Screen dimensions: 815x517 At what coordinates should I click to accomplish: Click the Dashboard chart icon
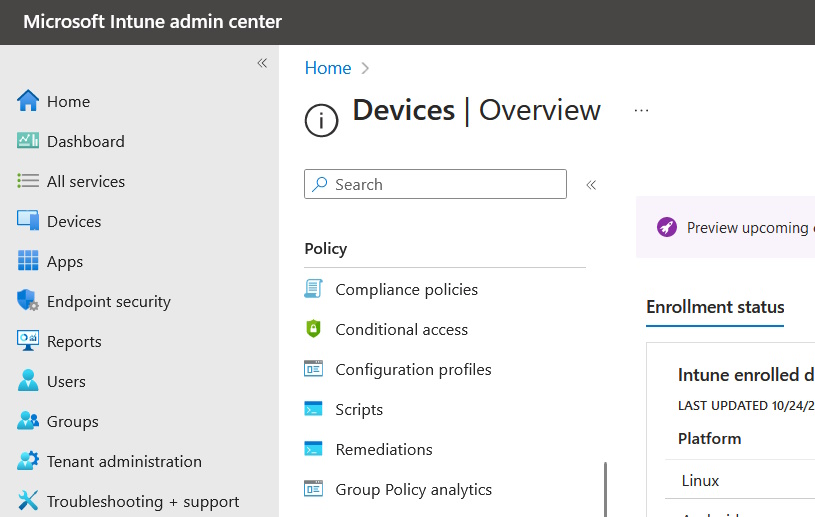pos(28,141)
